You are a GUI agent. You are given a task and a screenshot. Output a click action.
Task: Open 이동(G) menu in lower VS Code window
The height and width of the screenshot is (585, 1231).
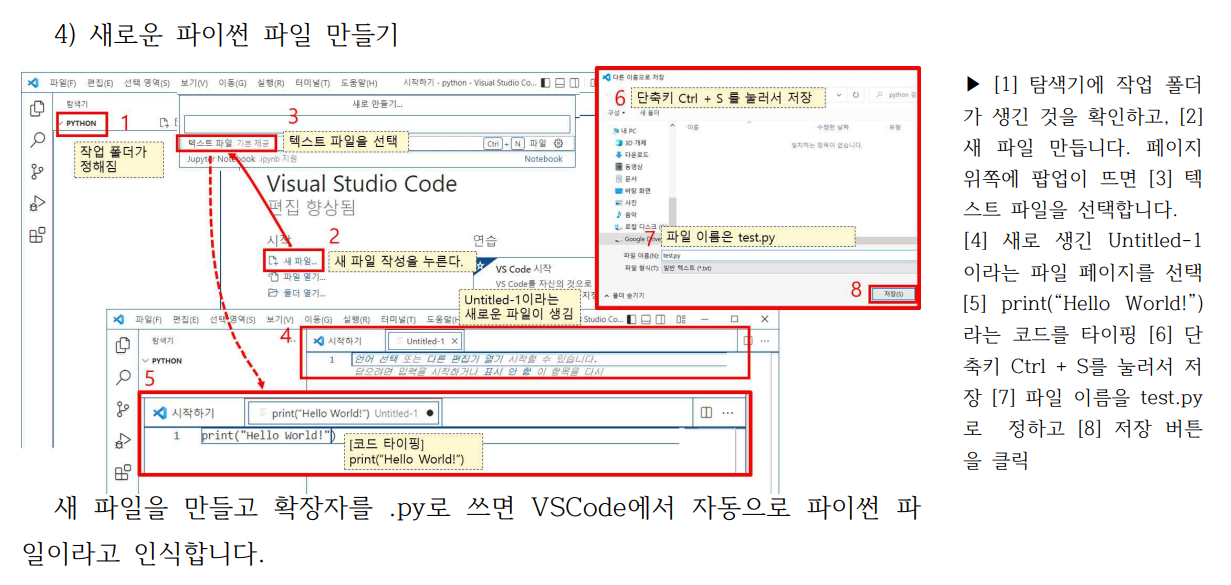[x=319, y=320]
